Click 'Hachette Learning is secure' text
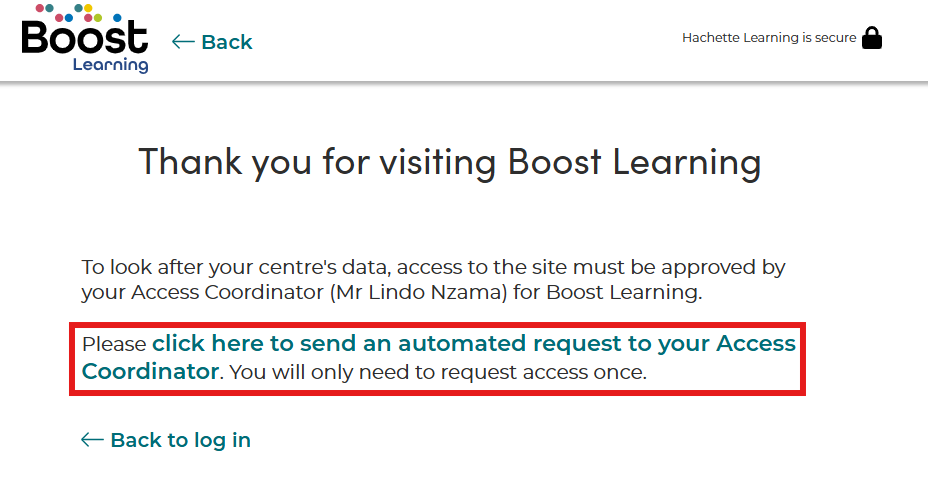The image size is (928, 491). click(x=769, y=38)
